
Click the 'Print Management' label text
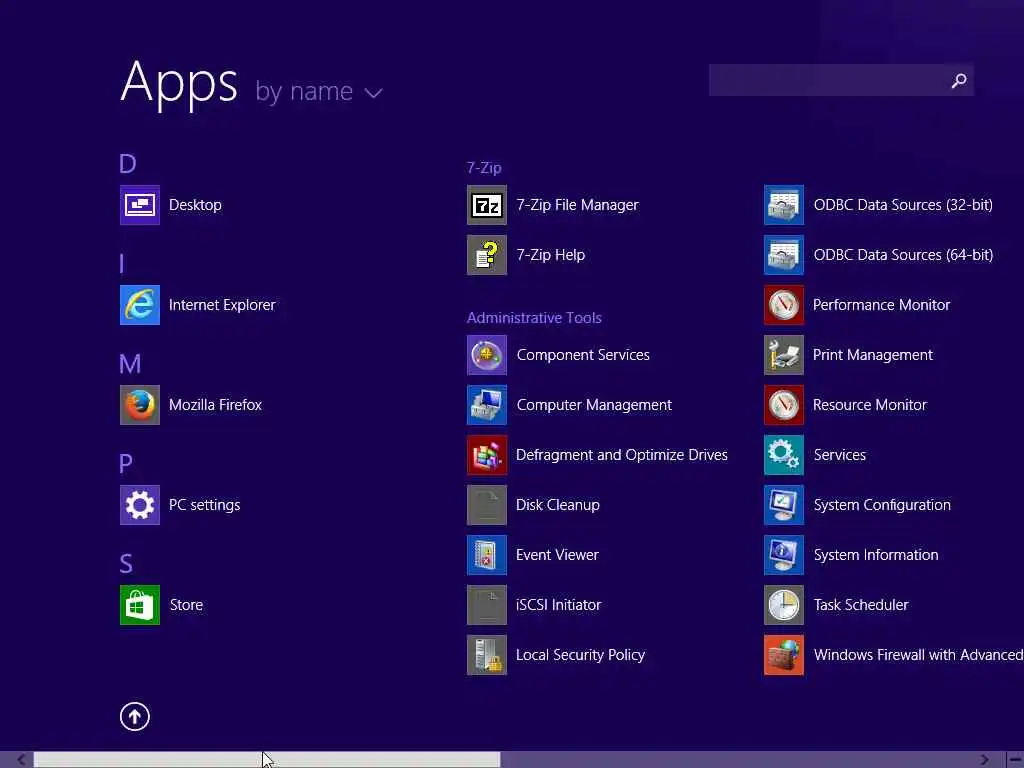coord(872,355)
